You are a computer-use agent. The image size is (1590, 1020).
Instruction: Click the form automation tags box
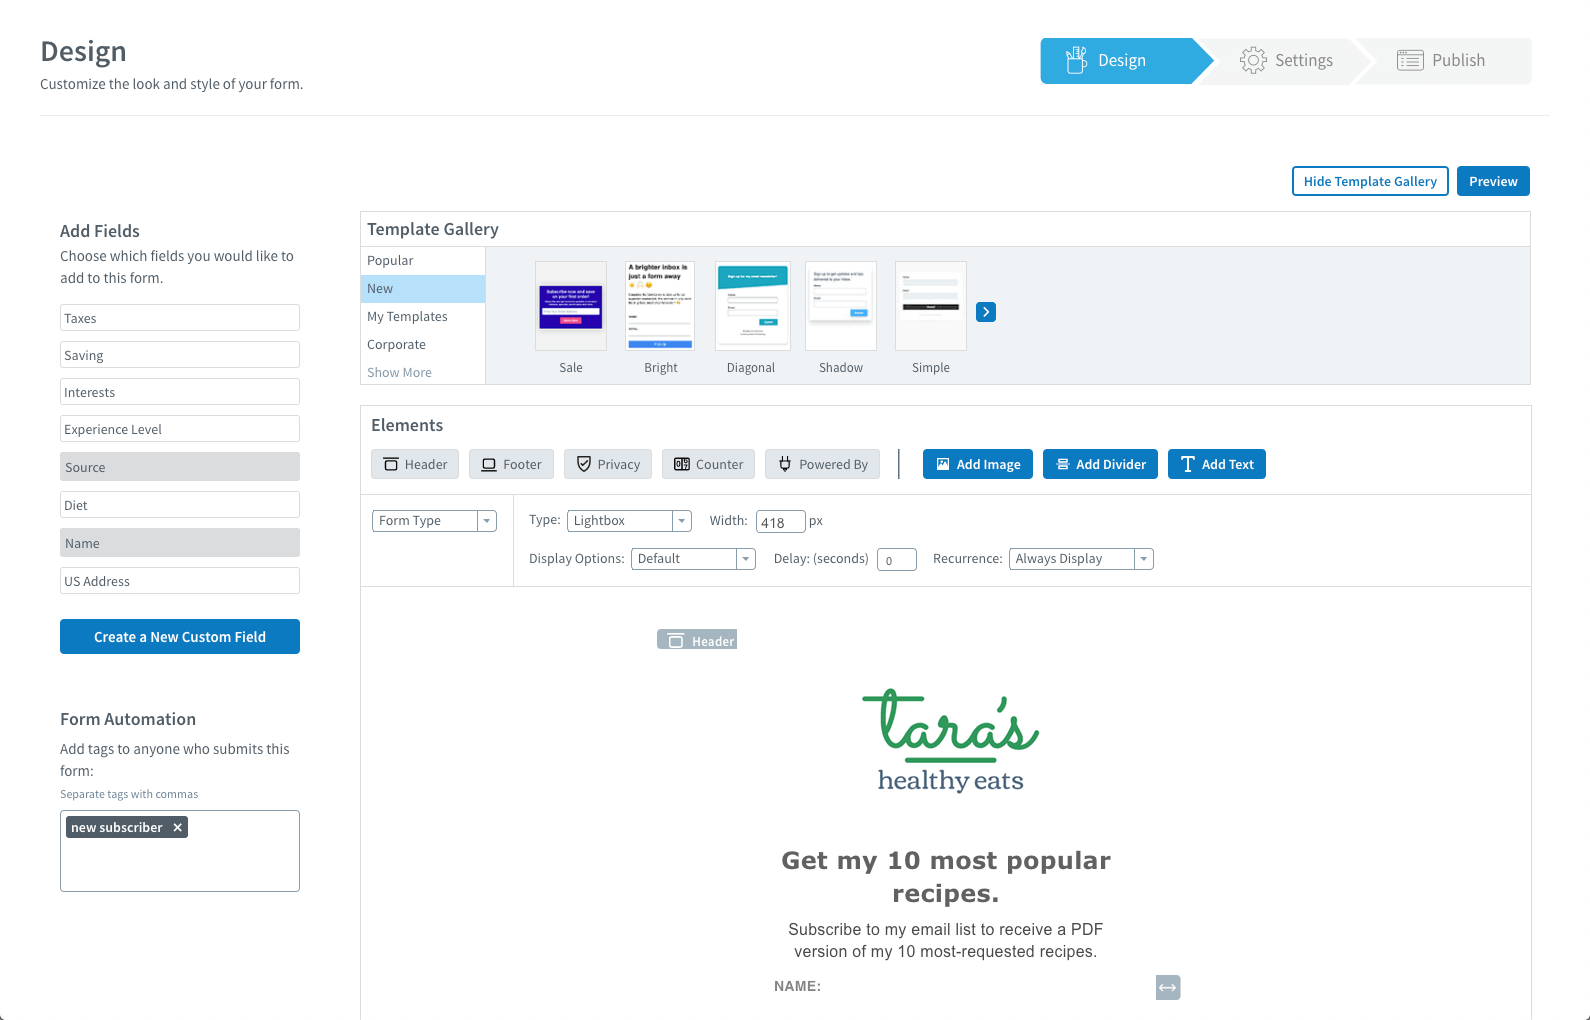pos(180,851)
